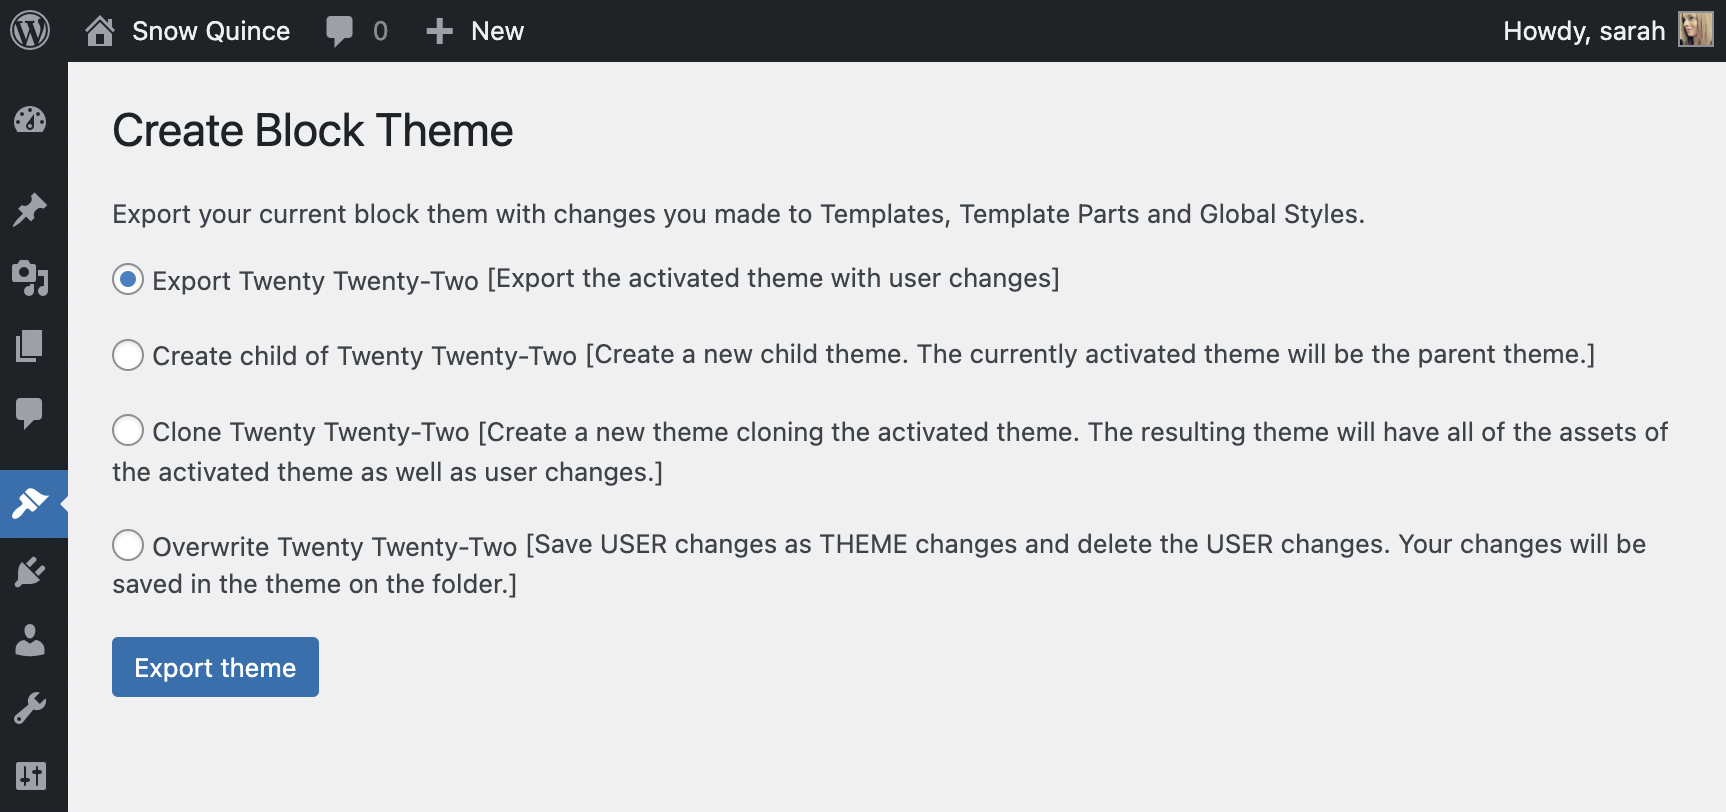The image size is (1726, 812).
Task: Open the Settings sliders icon
Action: [x=30, y=775]
